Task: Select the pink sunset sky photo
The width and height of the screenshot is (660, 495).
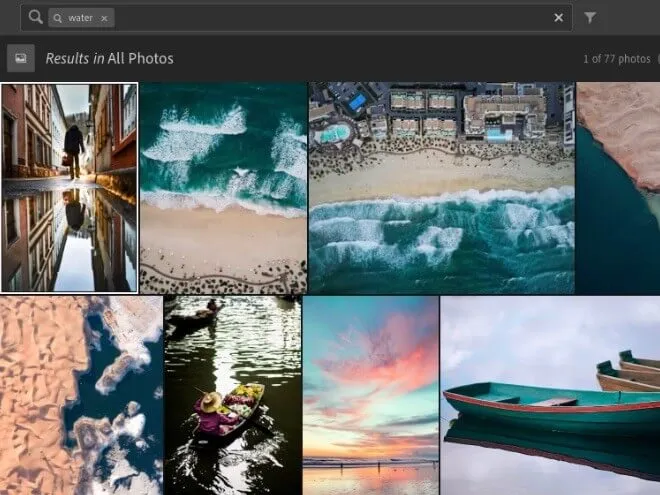Action: click(371, 395)
